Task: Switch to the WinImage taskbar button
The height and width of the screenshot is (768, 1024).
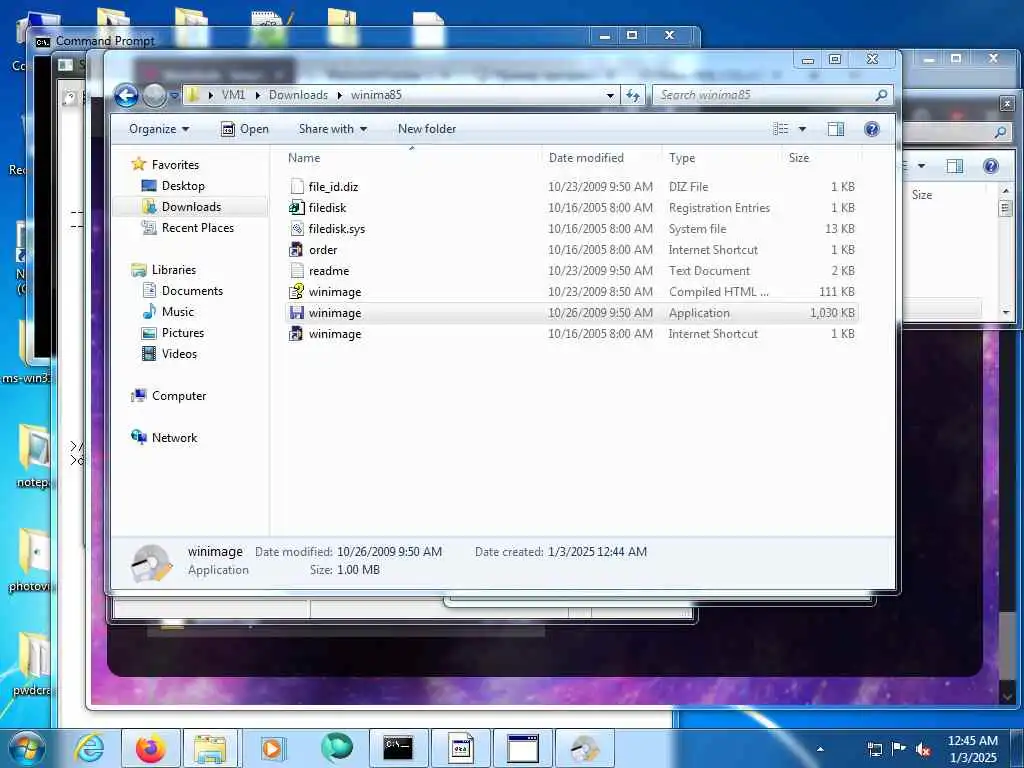Action: coord(584,748)
